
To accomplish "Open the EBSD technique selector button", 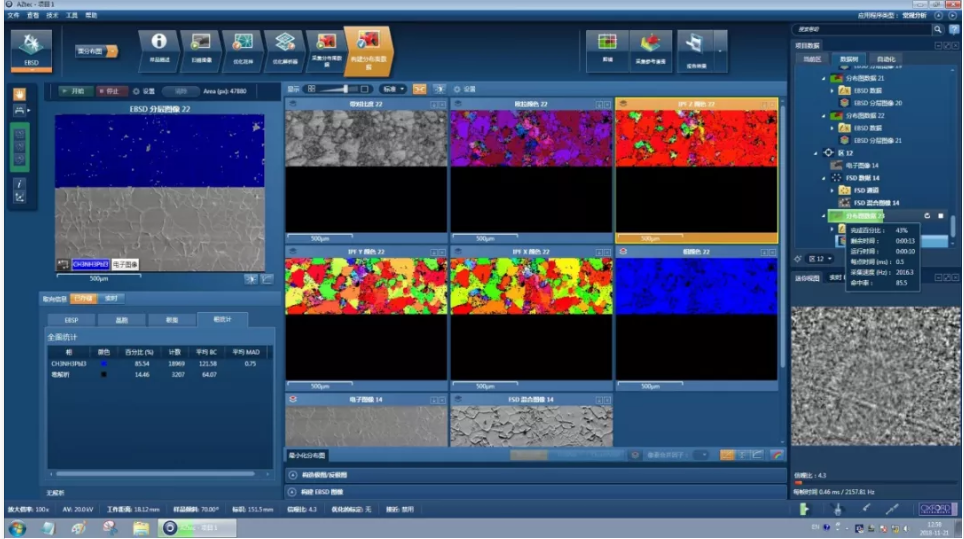I will [31, 49].
